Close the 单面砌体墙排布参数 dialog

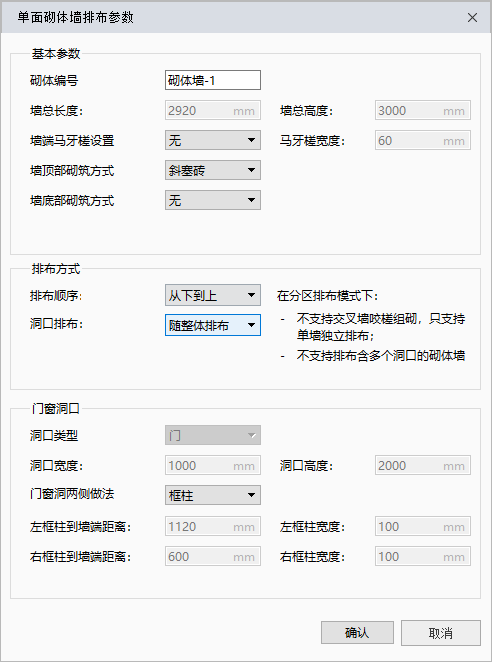tap(472, 17)
